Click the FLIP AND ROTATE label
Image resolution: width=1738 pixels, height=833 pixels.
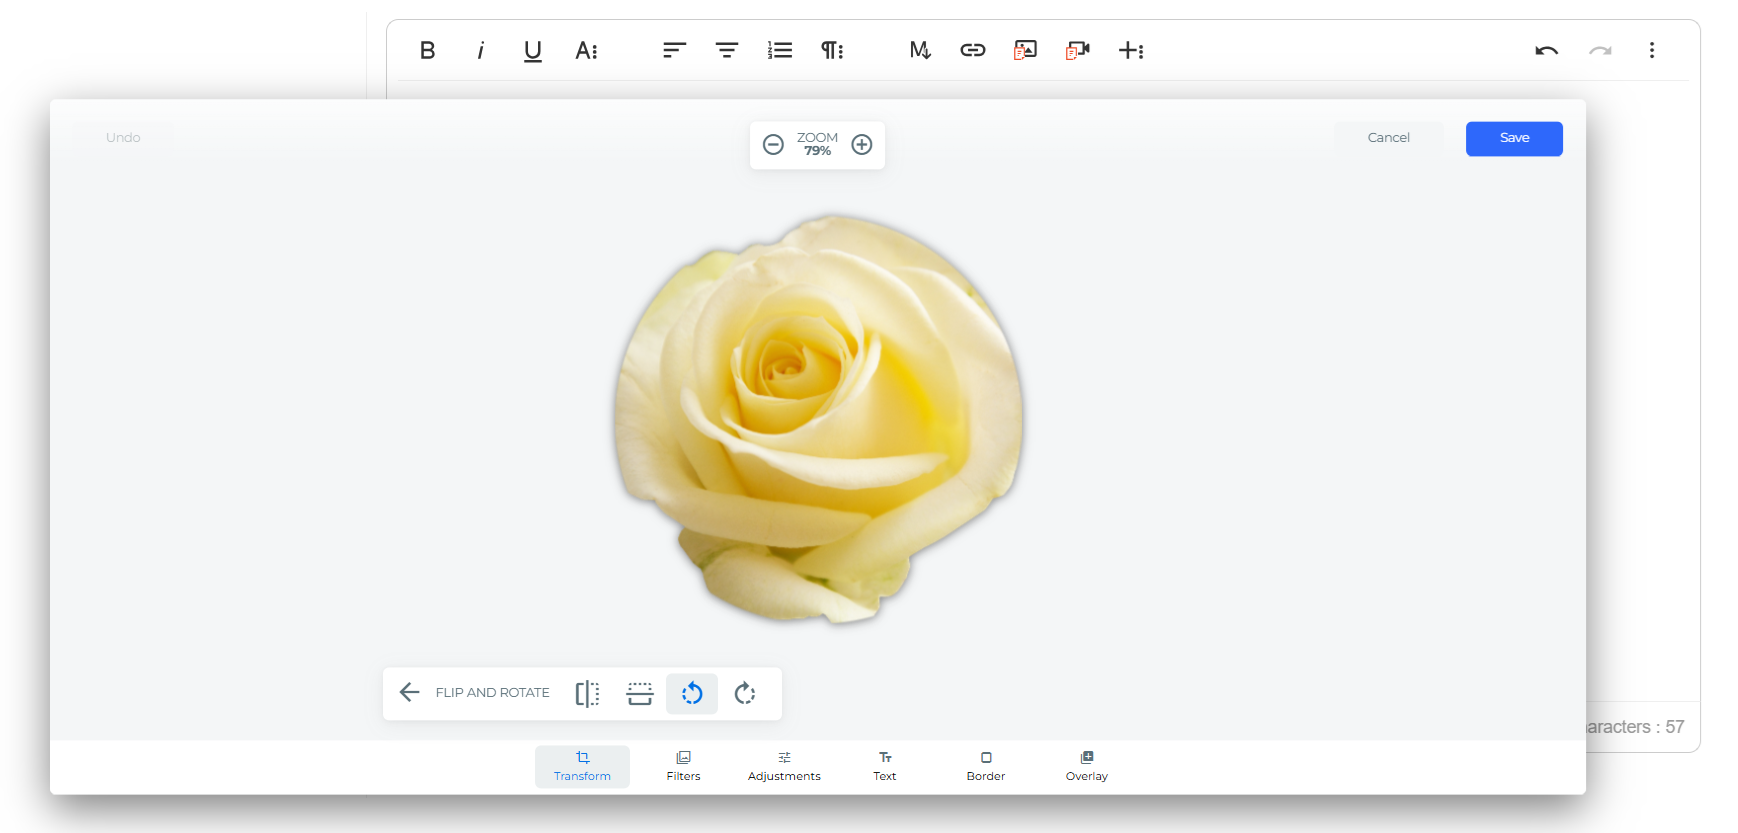click(x=492, y=693)
